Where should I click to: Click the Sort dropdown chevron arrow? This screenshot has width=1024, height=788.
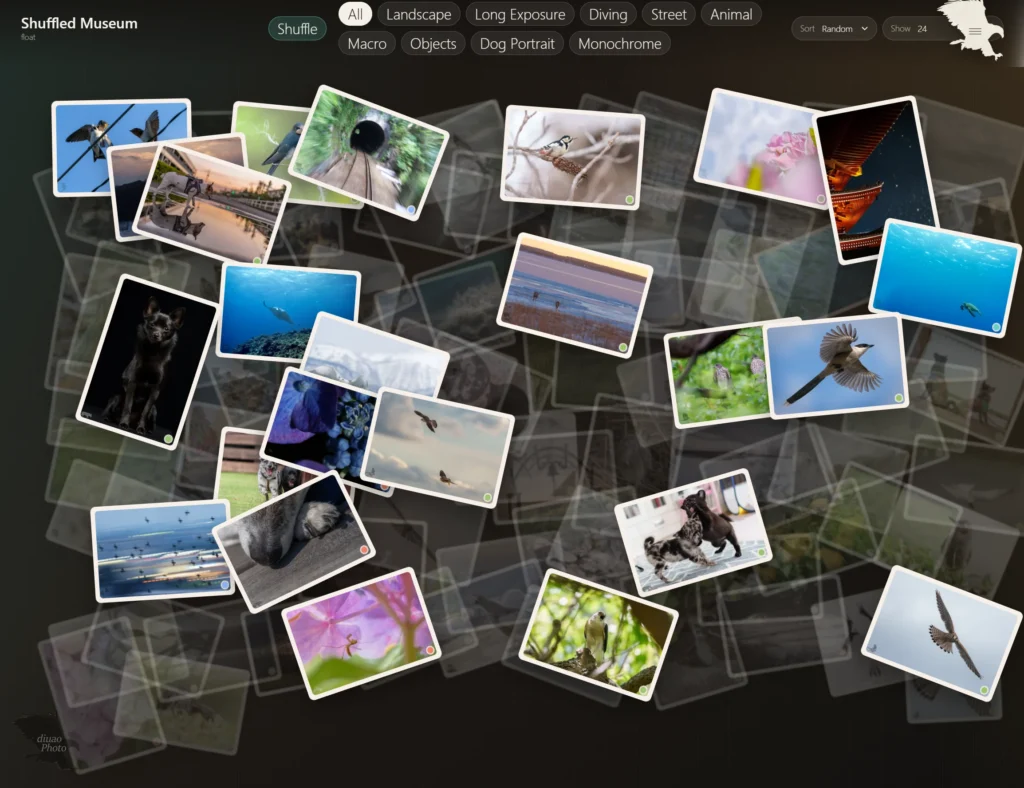click(x=864, y=29)
